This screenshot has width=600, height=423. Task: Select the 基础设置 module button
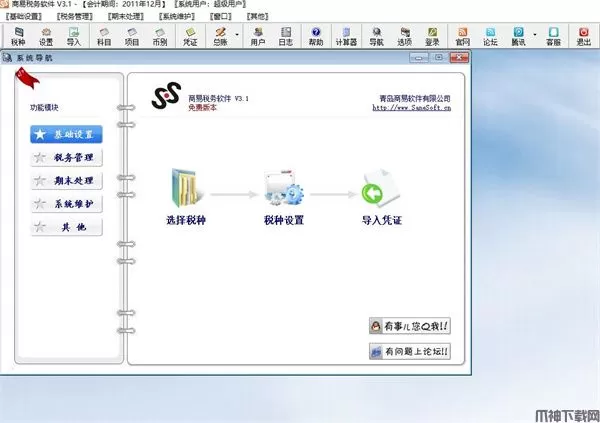(66, 134)
